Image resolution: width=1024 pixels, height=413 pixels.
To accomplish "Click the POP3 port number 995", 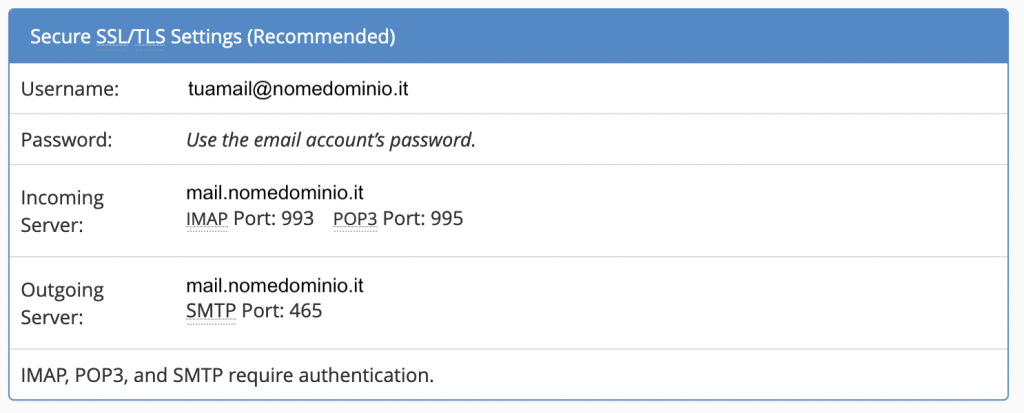I will (446, 219).
